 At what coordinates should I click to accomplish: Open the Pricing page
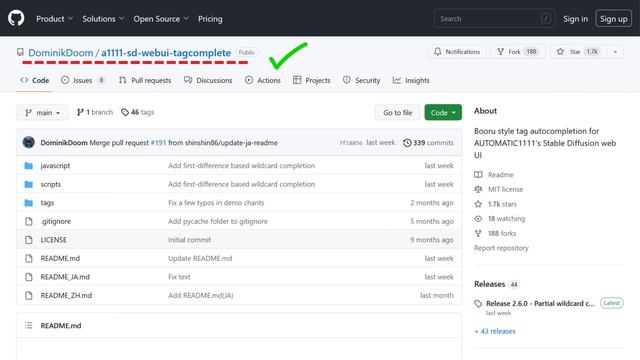[210, 19]
